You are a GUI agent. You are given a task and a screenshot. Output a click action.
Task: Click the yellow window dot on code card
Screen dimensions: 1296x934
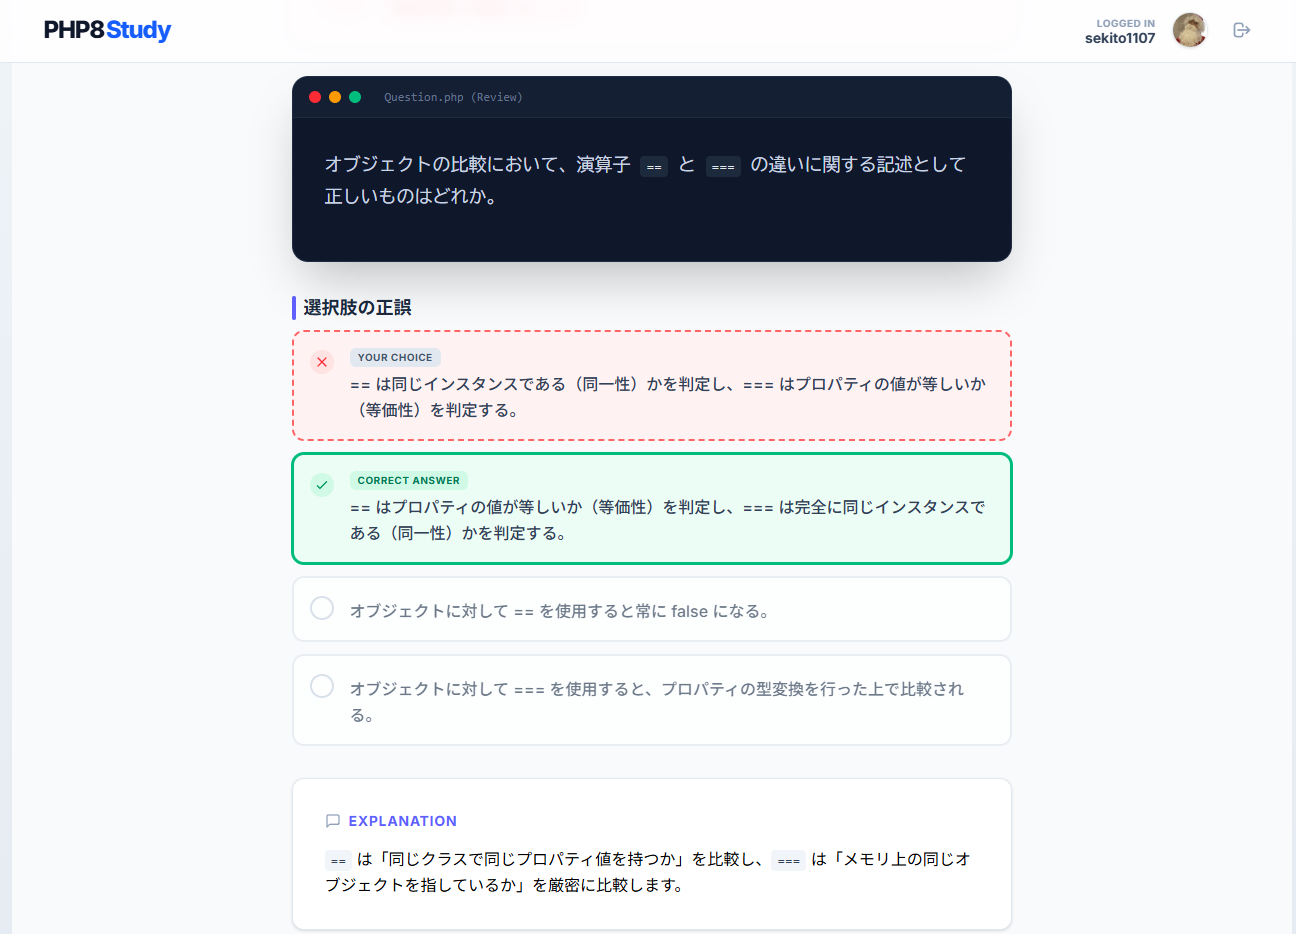coord(335,97)
